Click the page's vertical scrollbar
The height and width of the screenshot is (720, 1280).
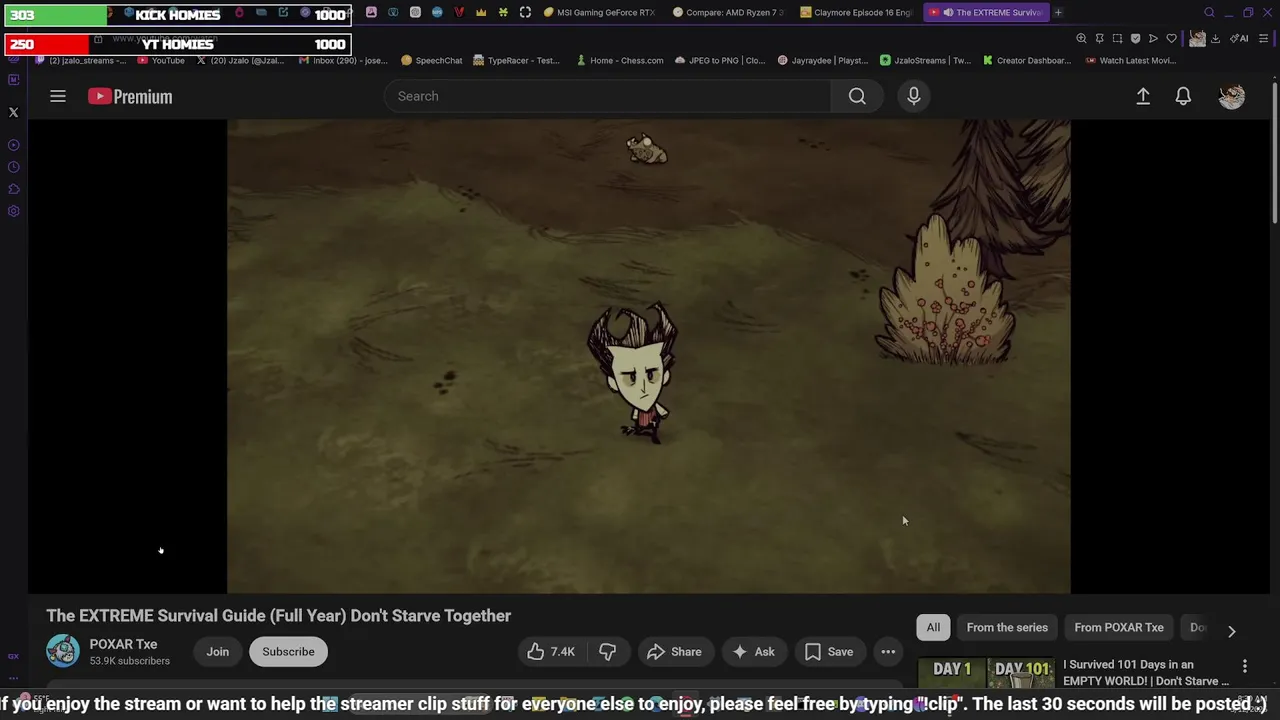pos(1275,155)
